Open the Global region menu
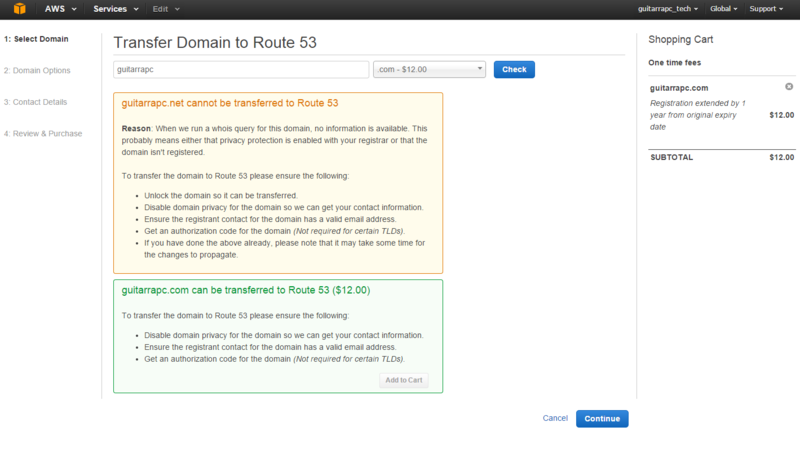 [723, 9]
